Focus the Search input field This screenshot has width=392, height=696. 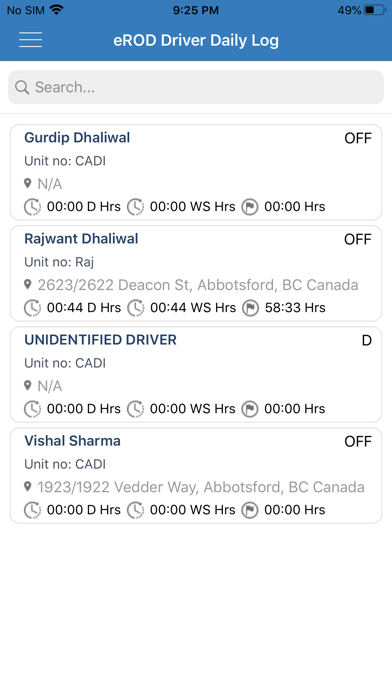[x=196, y=87]
